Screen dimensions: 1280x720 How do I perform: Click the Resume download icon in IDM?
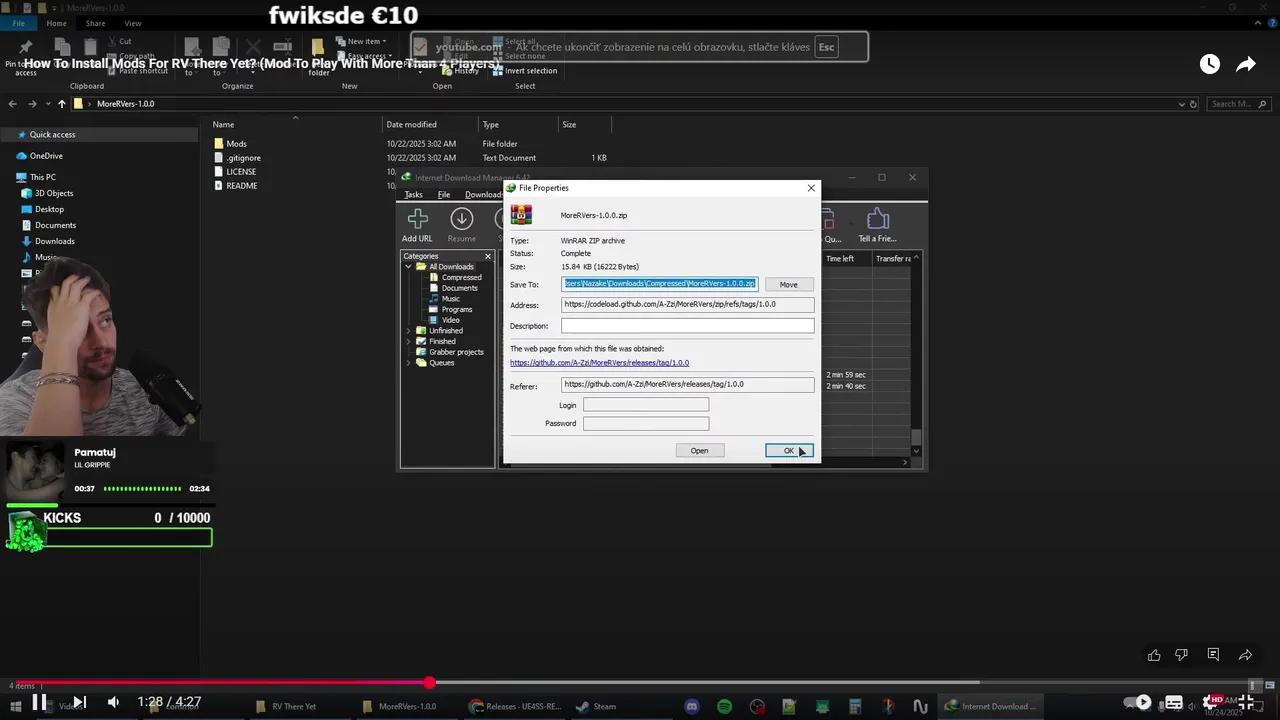(461, 219)
